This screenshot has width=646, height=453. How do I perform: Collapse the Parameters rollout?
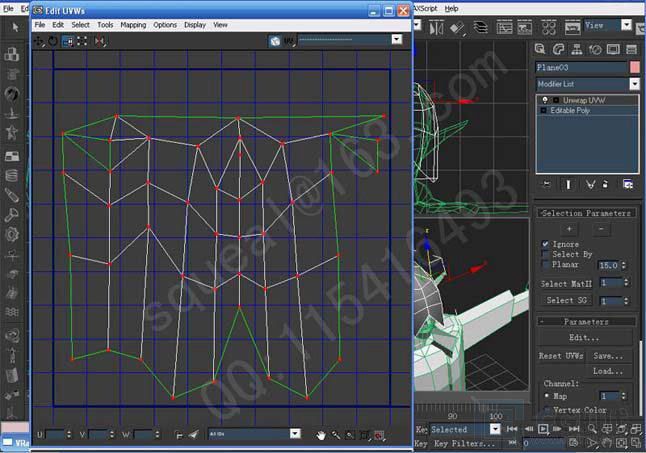(586, 321)
